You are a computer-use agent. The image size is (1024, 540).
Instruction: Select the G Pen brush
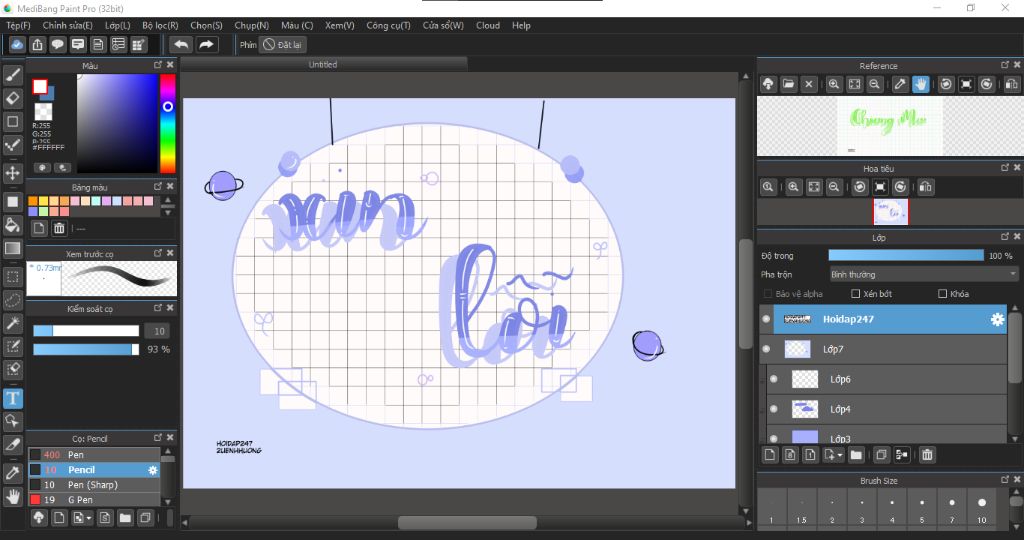click(x=94, y=500)
